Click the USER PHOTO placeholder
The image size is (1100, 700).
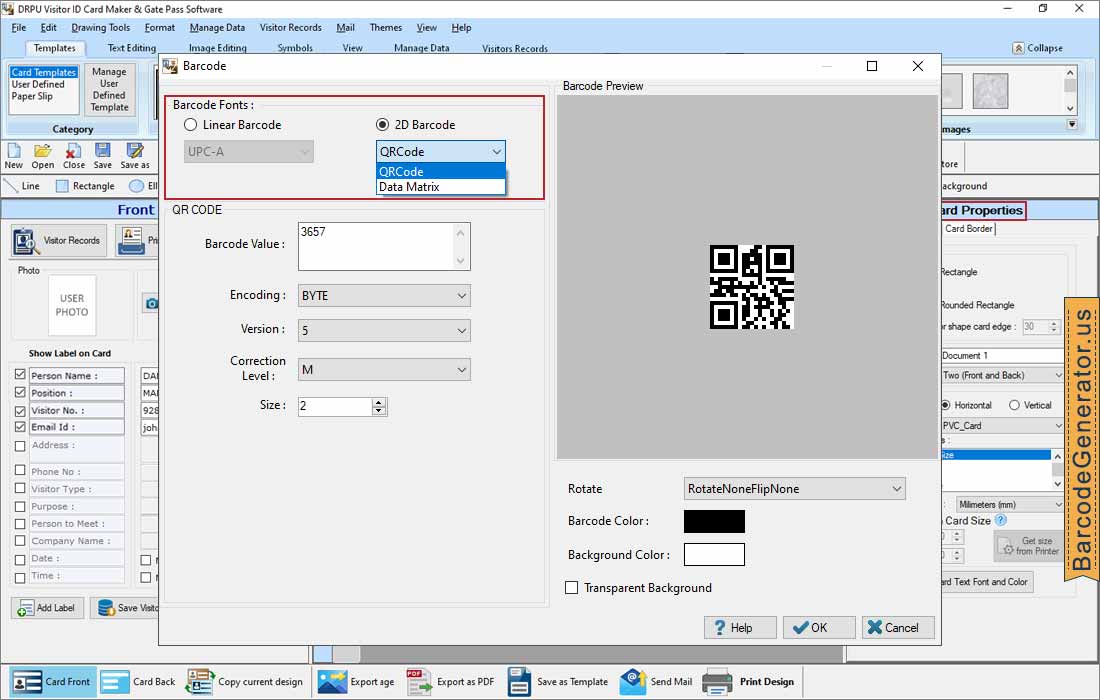click(x=72, y=305)
